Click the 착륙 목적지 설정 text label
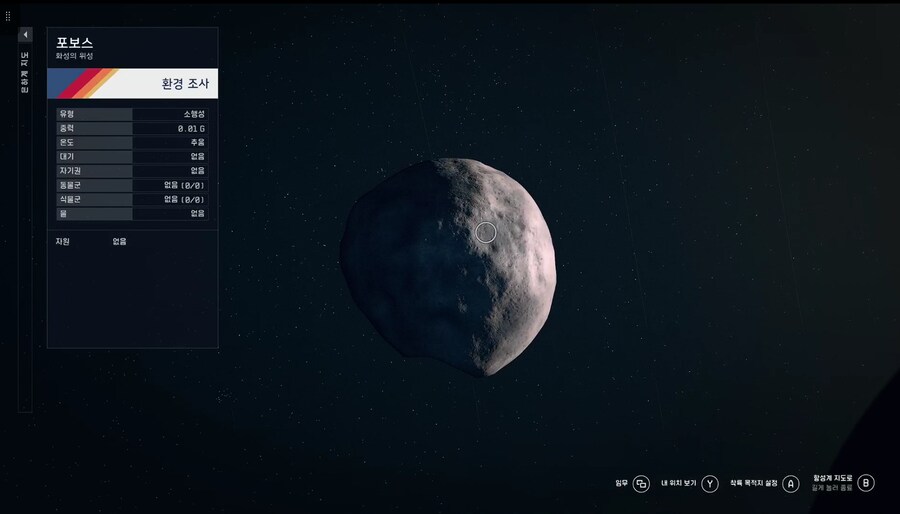The width and height of the screenshot is (900, 514). 753,483
